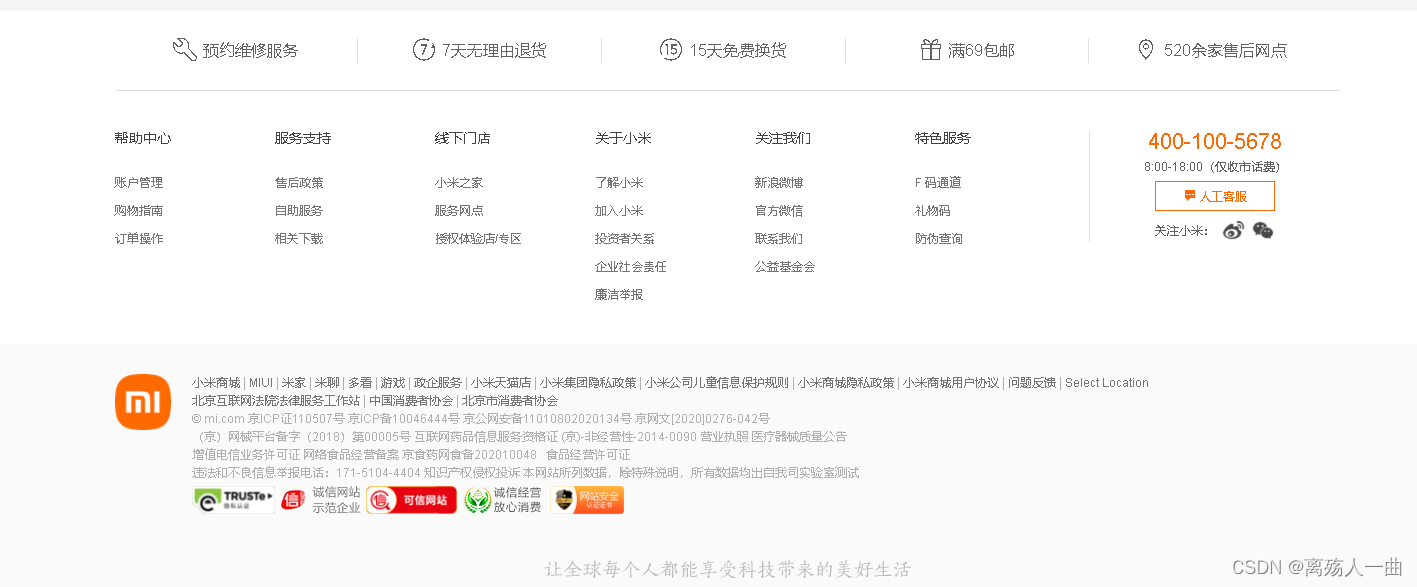This screenshot has width=1417, height=587.
Task: Open 北京互联网法院法律服务工作站 link
Action: pyautogui.click(x=276, y=401)
